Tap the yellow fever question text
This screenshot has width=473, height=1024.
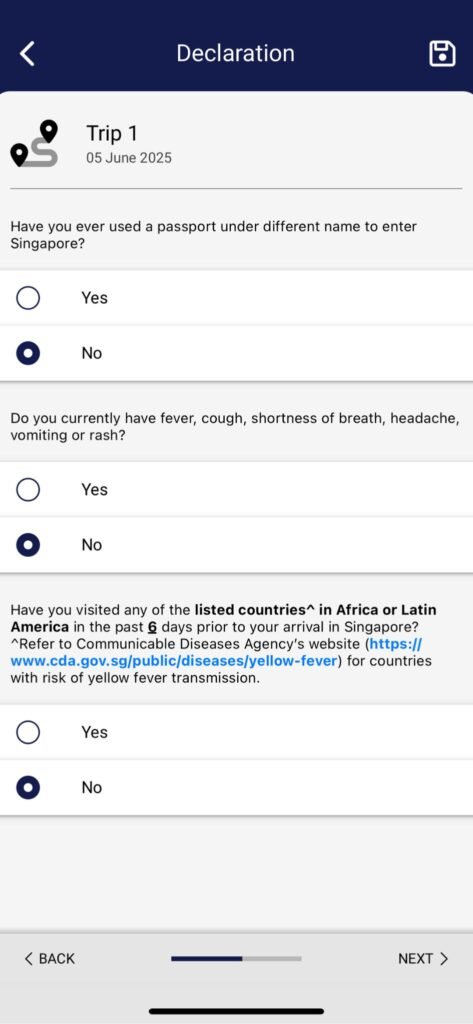[223, 644]
